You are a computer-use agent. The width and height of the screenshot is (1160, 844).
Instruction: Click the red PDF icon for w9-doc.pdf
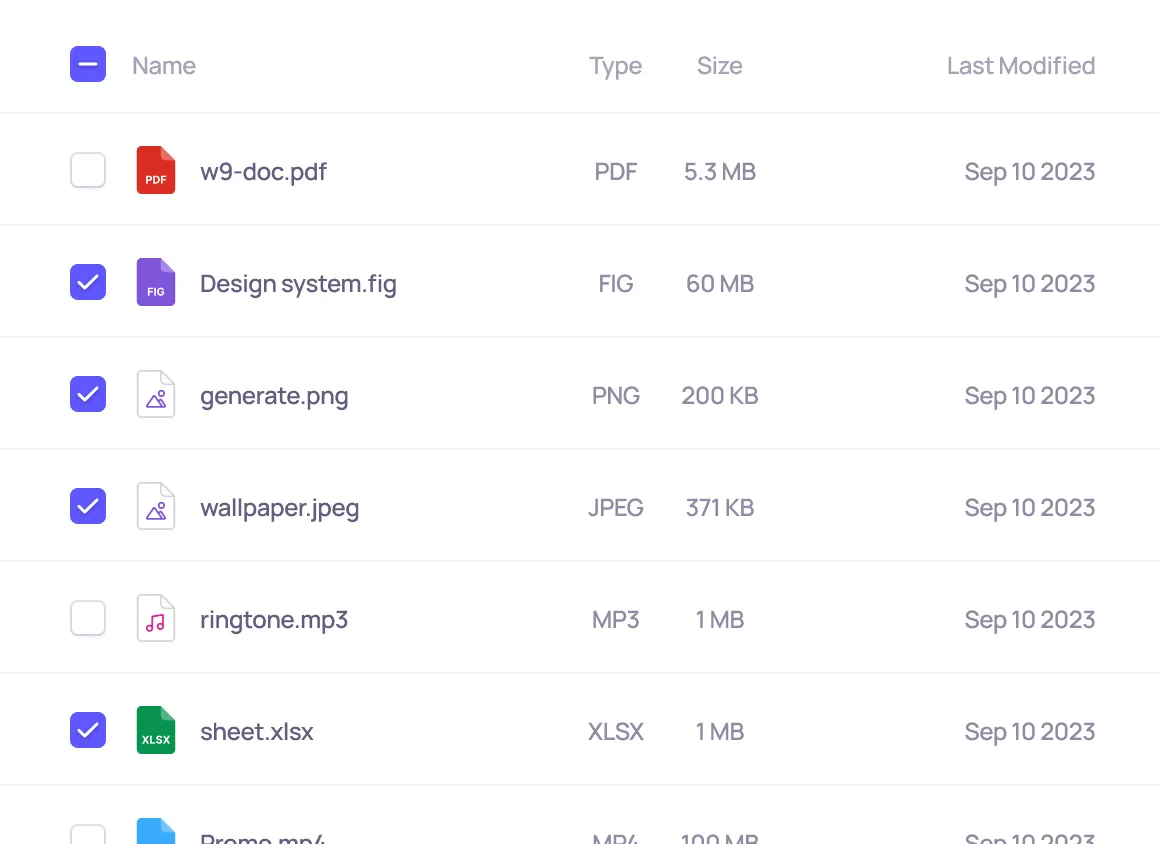coord(156,171)
